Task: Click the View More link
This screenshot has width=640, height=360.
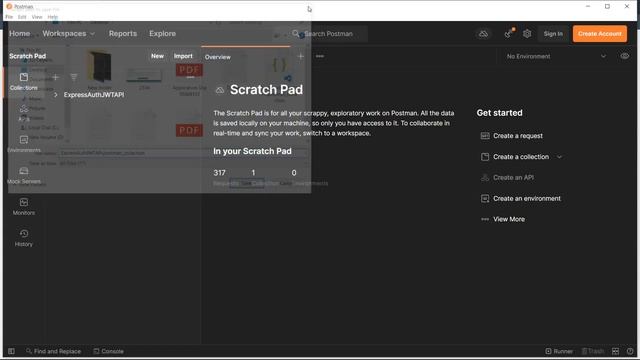Action: 509,219
